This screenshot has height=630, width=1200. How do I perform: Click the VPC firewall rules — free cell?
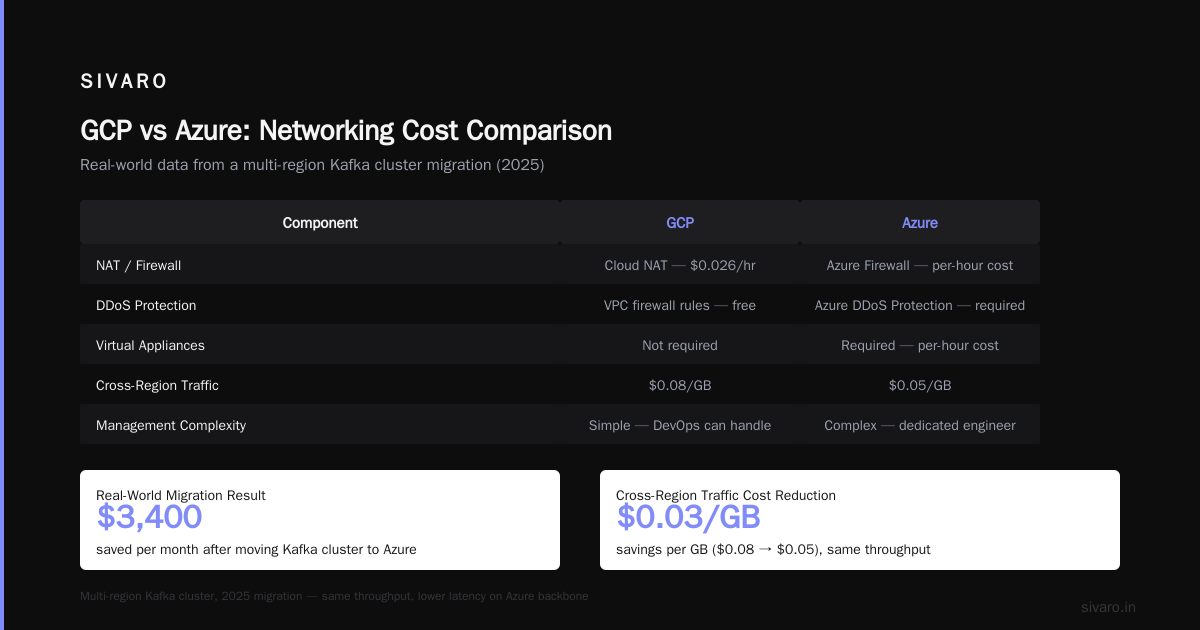pos(680,306)
